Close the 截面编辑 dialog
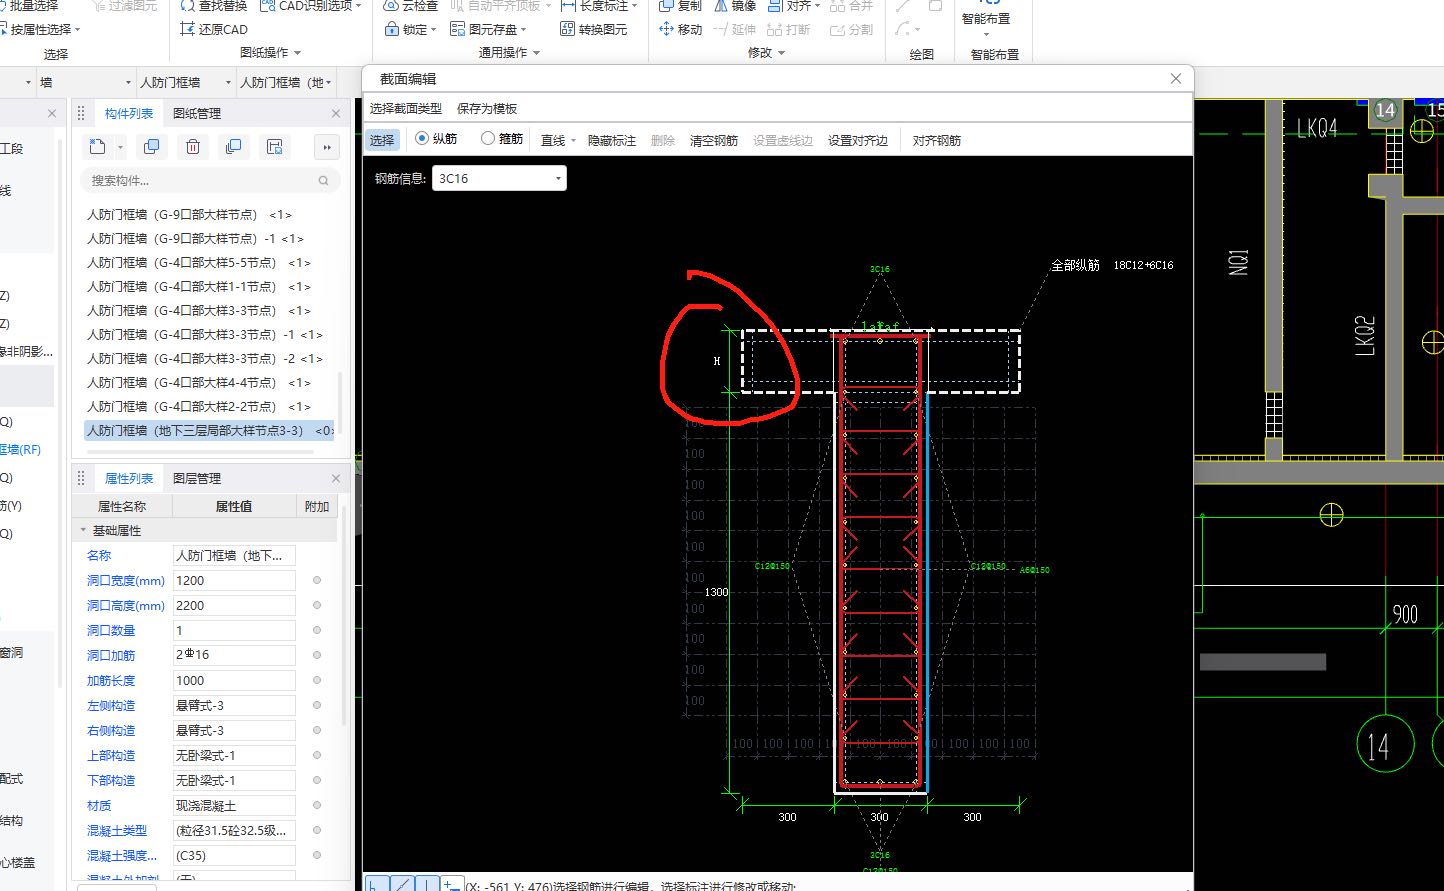This screenshot has width=1444, height=891. pos(1176,79)
